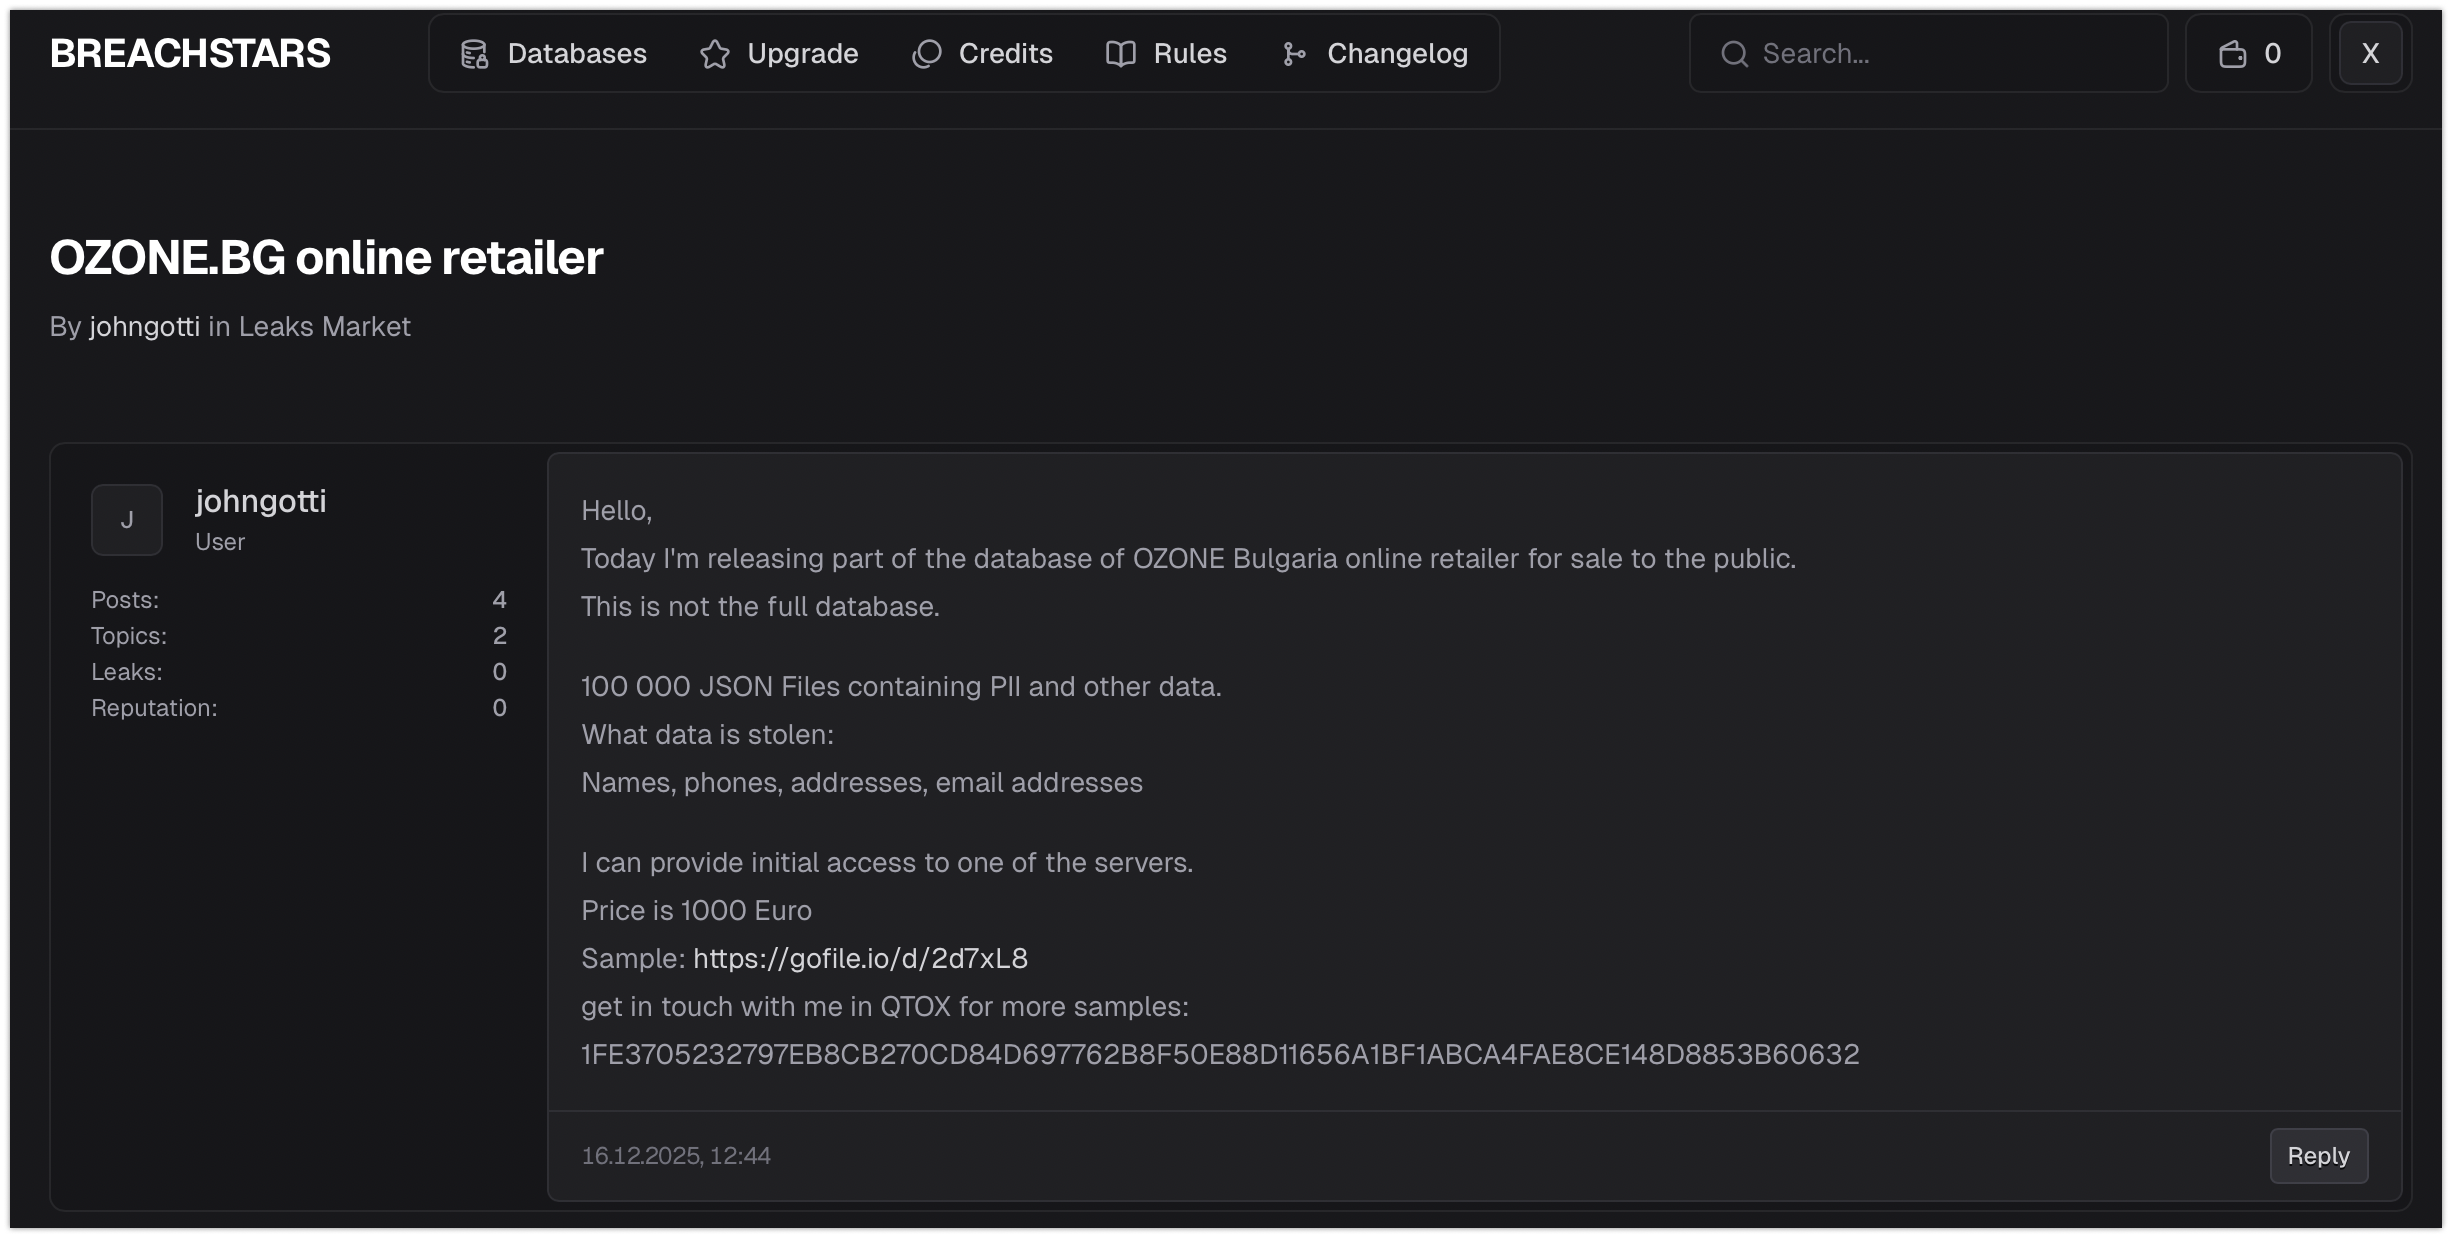This screenshot has height=1238, width=2452.
Task: Click the Credits coin icon
Action: pos(927,54)
